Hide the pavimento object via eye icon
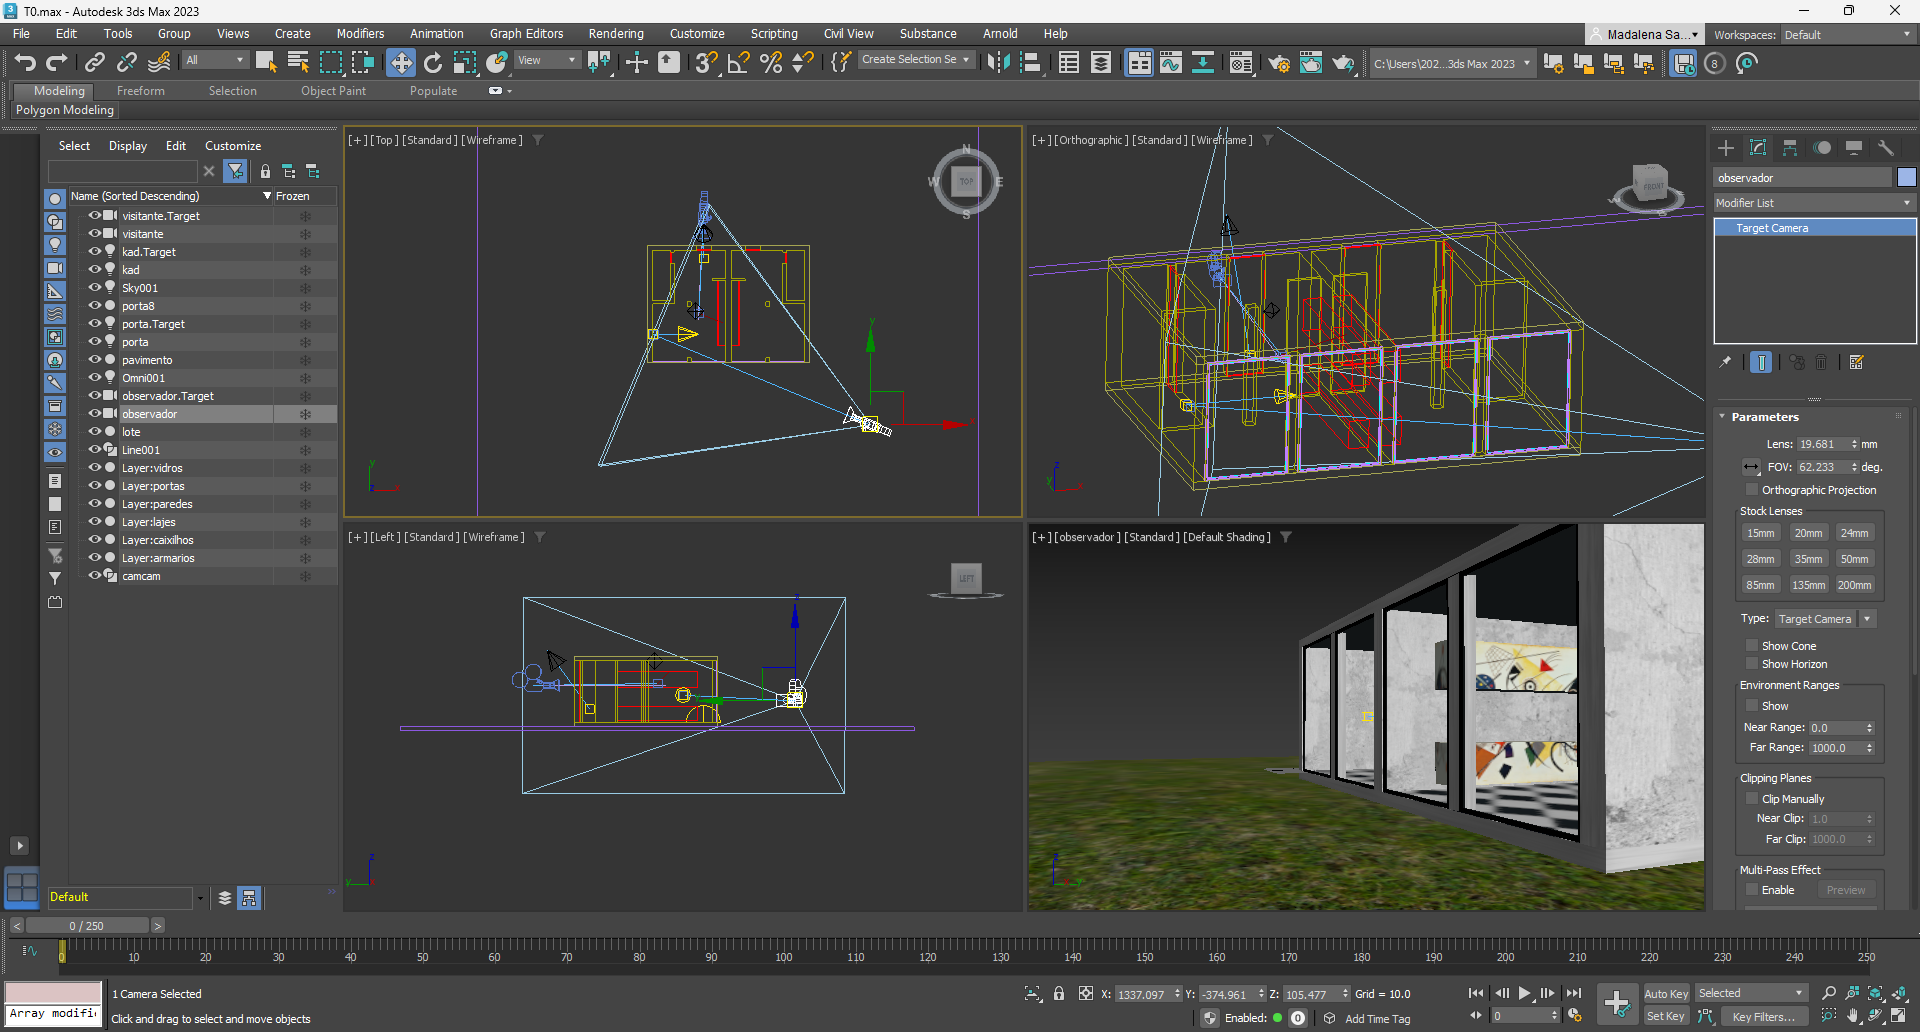This screenshot has height=1032, width=1920. [x=95, y=360]
